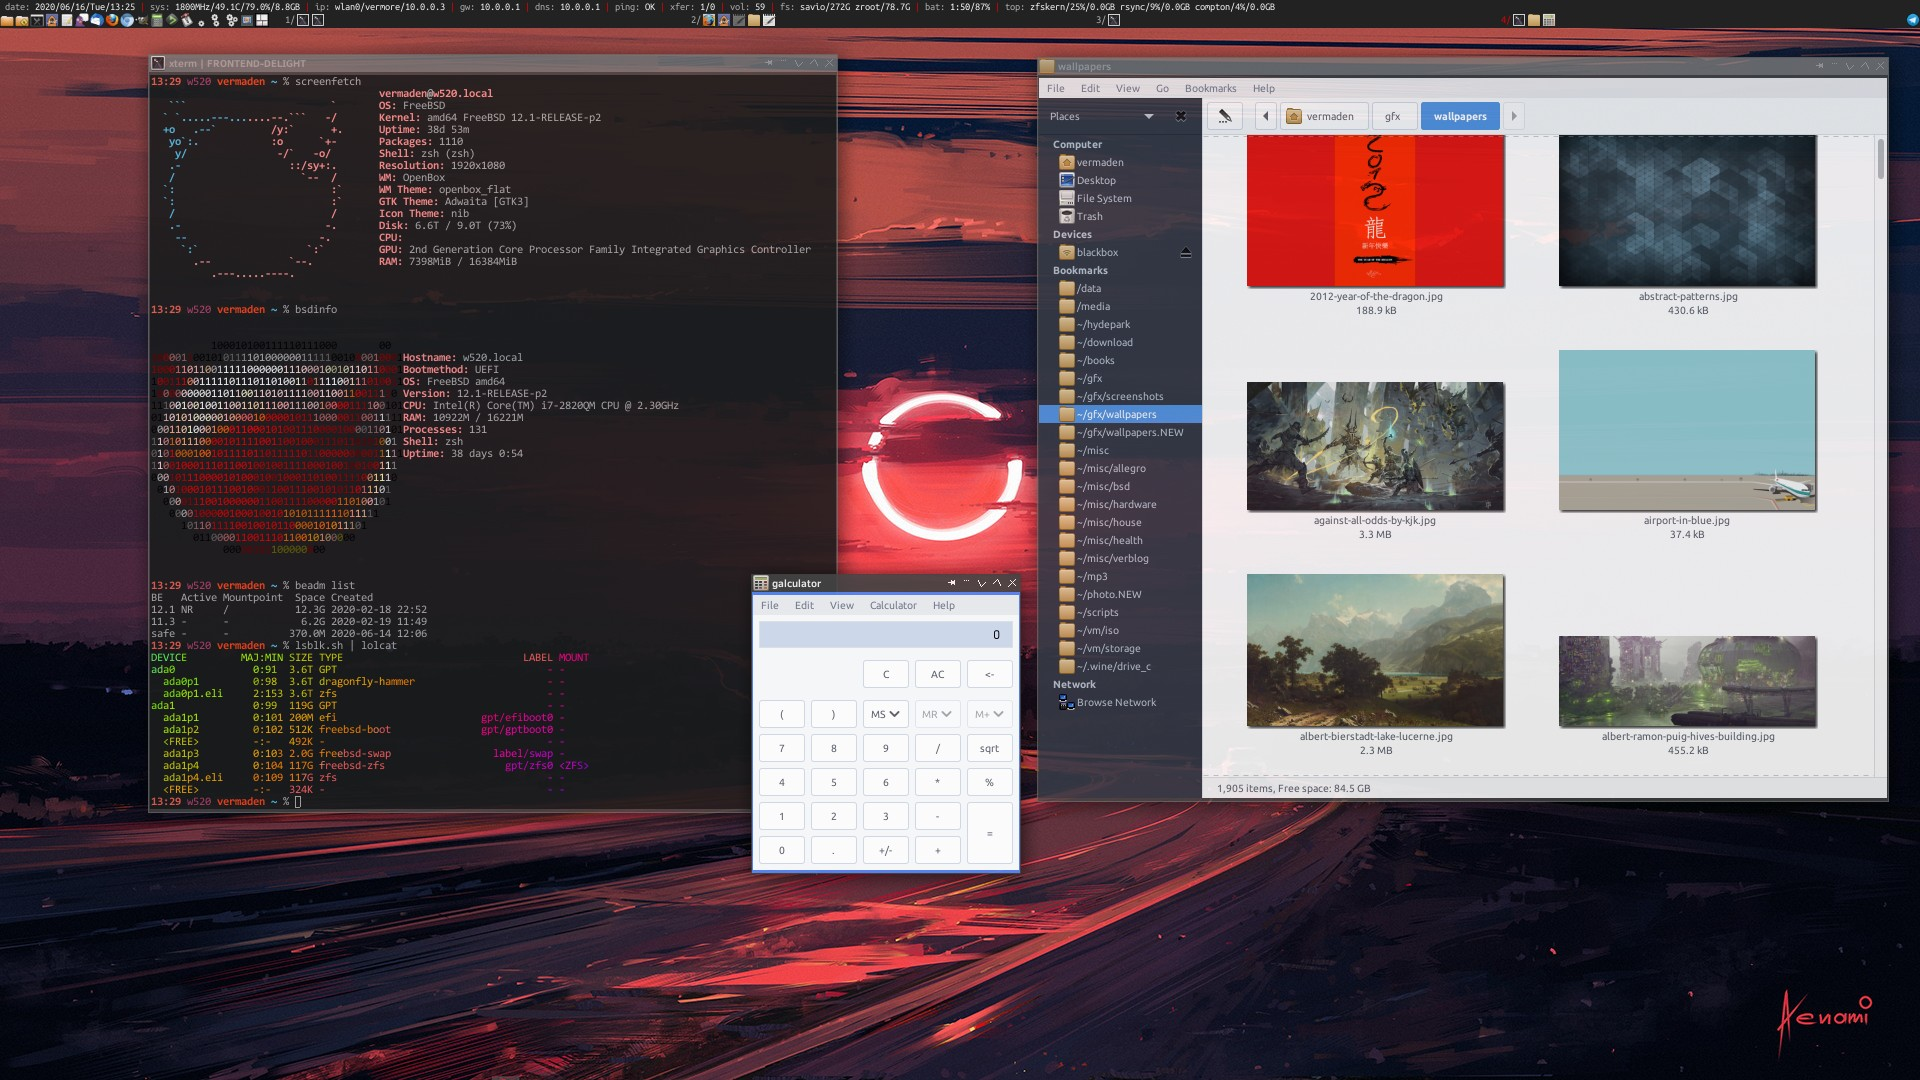Expand the M+ memory dropdown
Image resolution: width=1920 pixels, height=1080 pixels.
tap(989, 714)
